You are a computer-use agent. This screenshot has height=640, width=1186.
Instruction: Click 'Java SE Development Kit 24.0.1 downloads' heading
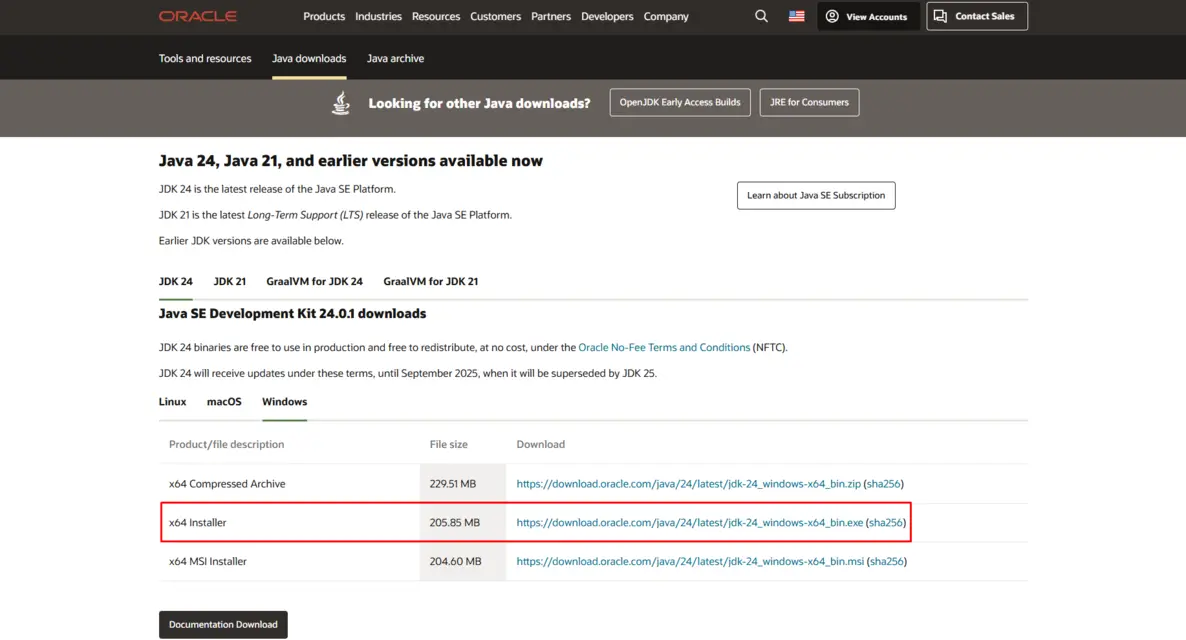point(292,313)
